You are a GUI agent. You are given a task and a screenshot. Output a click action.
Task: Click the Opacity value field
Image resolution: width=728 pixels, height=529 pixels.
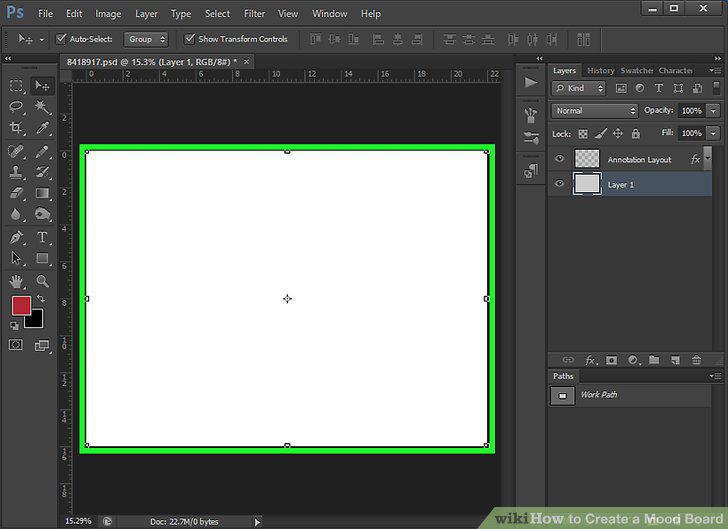(691, 111)
